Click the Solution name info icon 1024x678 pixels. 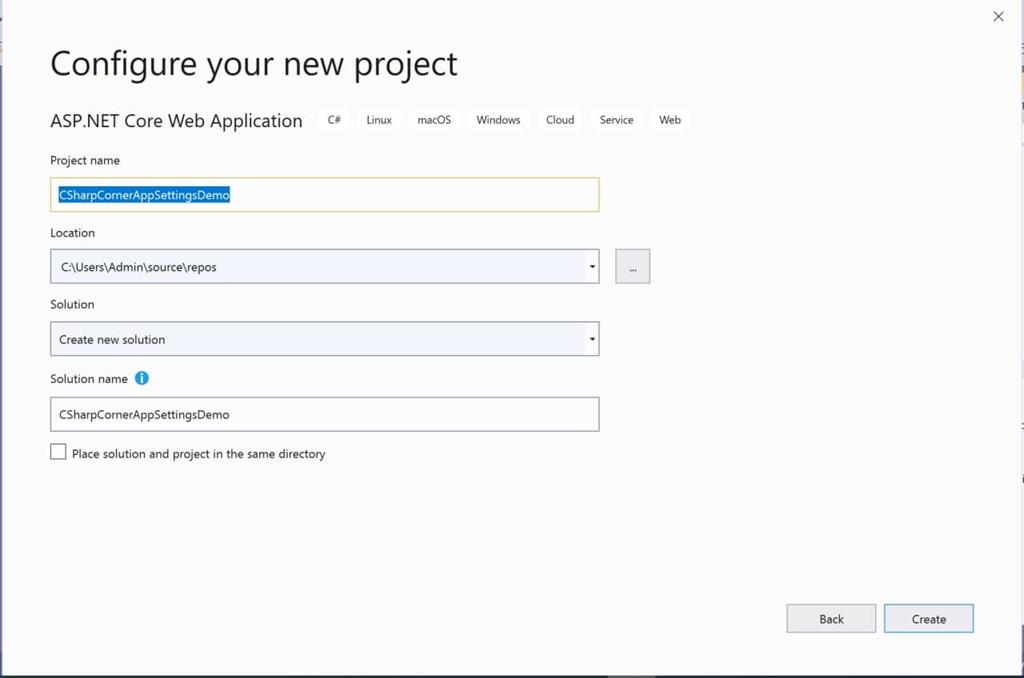click(x=142, y=378)
